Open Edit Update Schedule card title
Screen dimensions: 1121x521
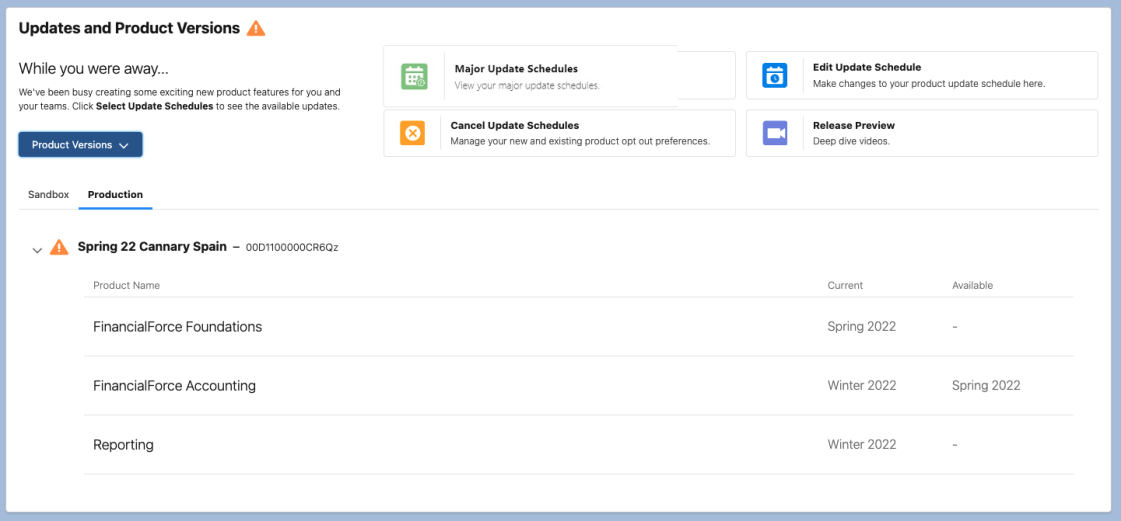(866, 68)
